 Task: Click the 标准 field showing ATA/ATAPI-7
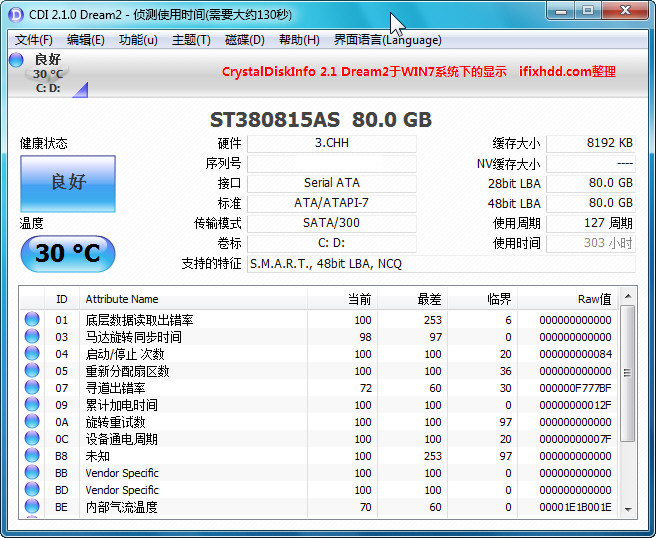tap(332, 203)
